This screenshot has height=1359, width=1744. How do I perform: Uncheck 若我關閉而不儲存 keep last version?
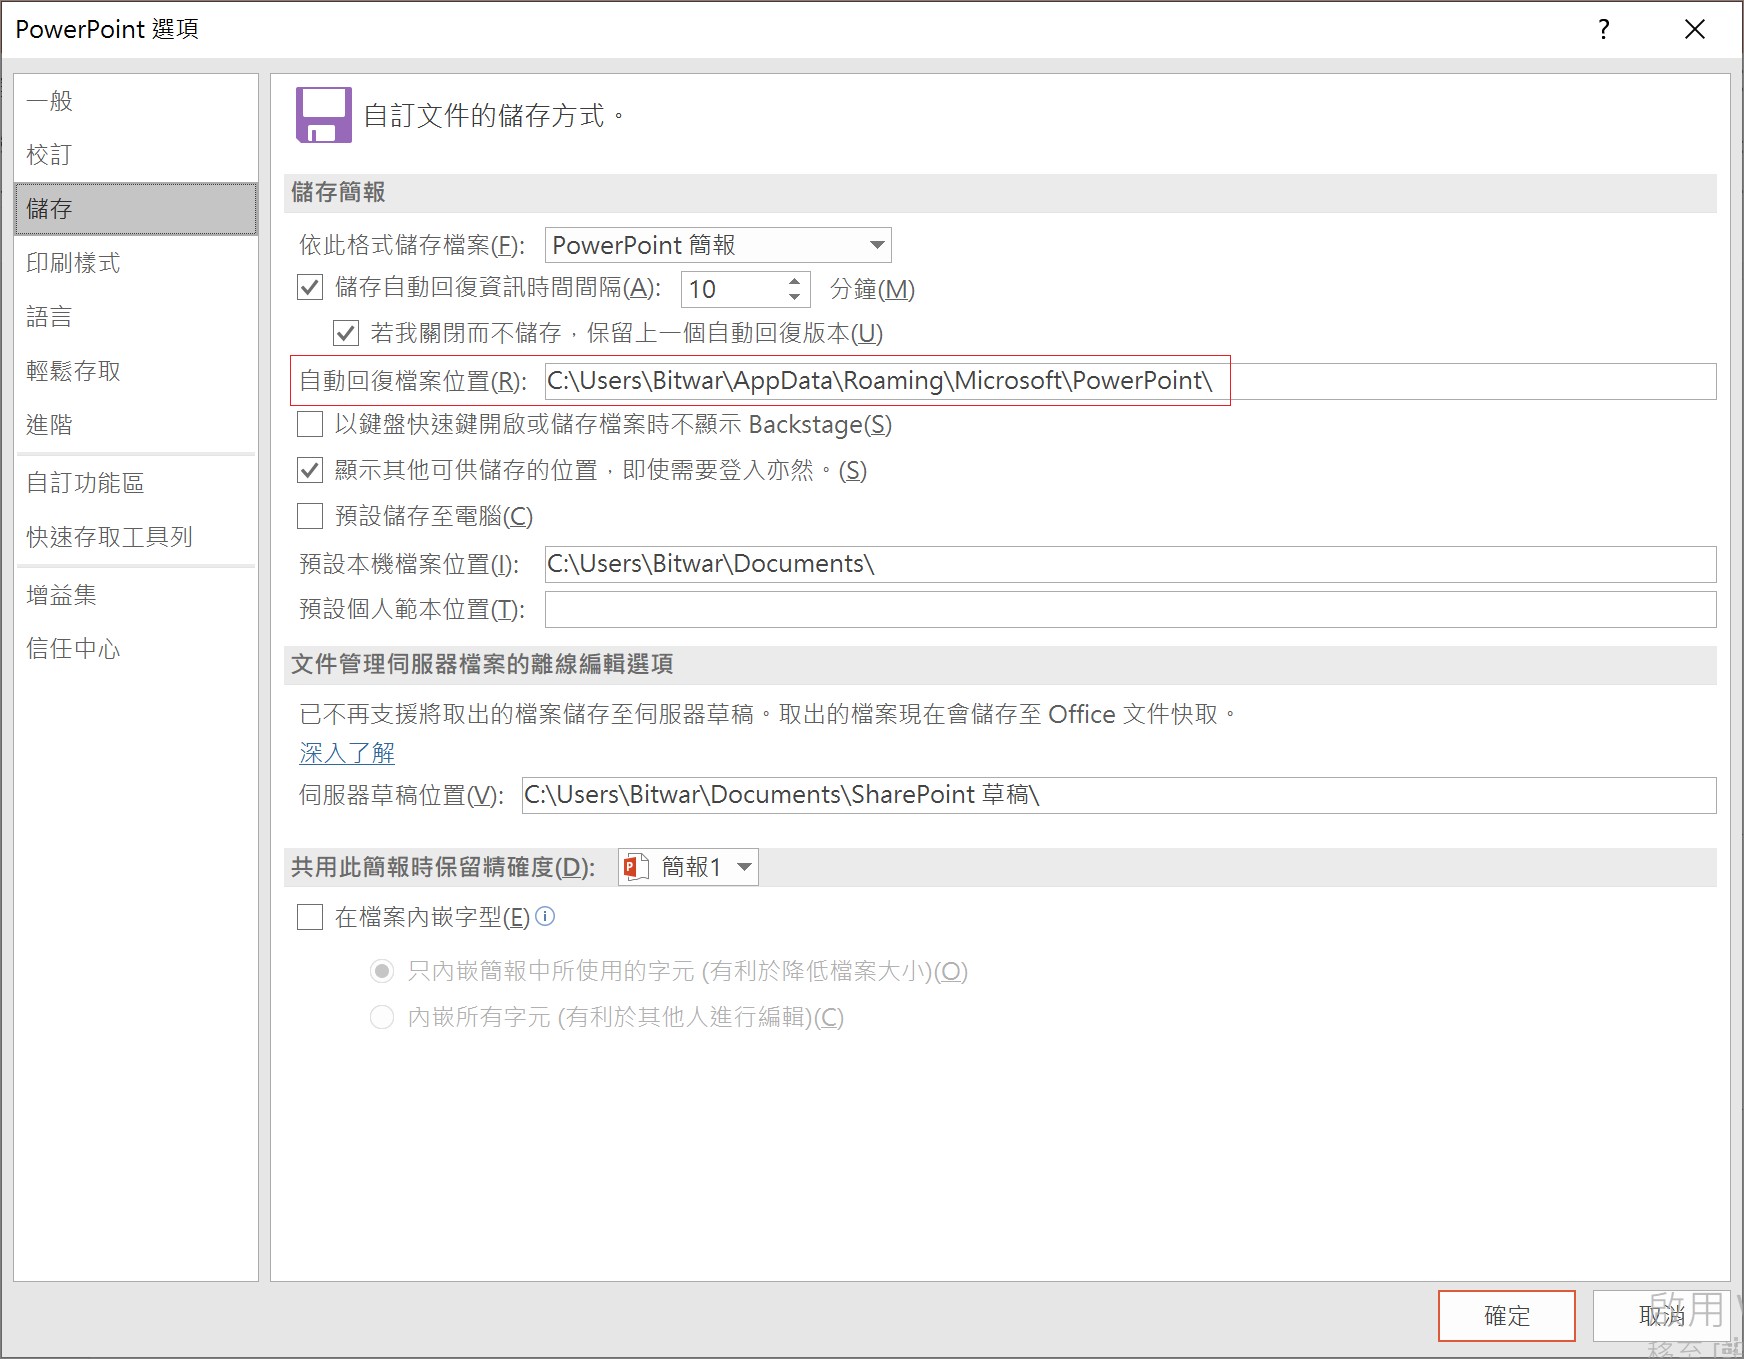click(x=346, y=333)
